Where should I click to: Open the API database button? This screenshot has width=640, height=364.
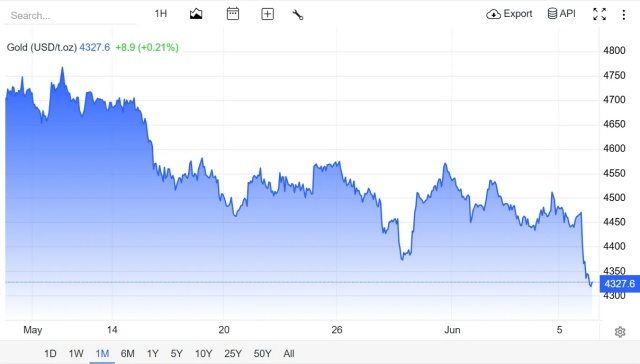(561, 14)
